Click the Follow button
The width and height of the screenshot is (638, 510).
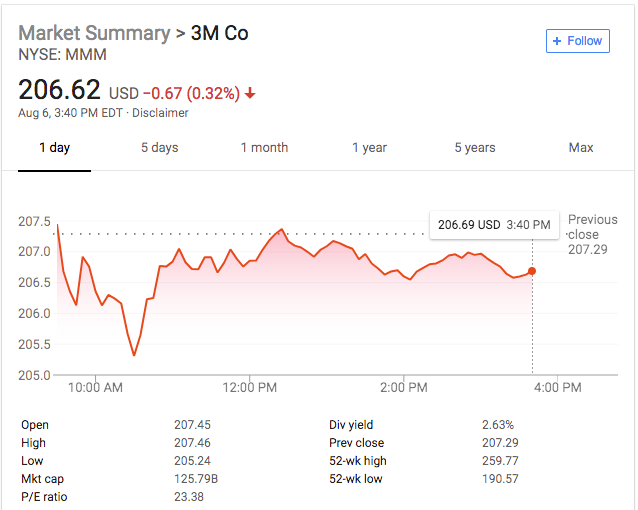pos(577,41)
